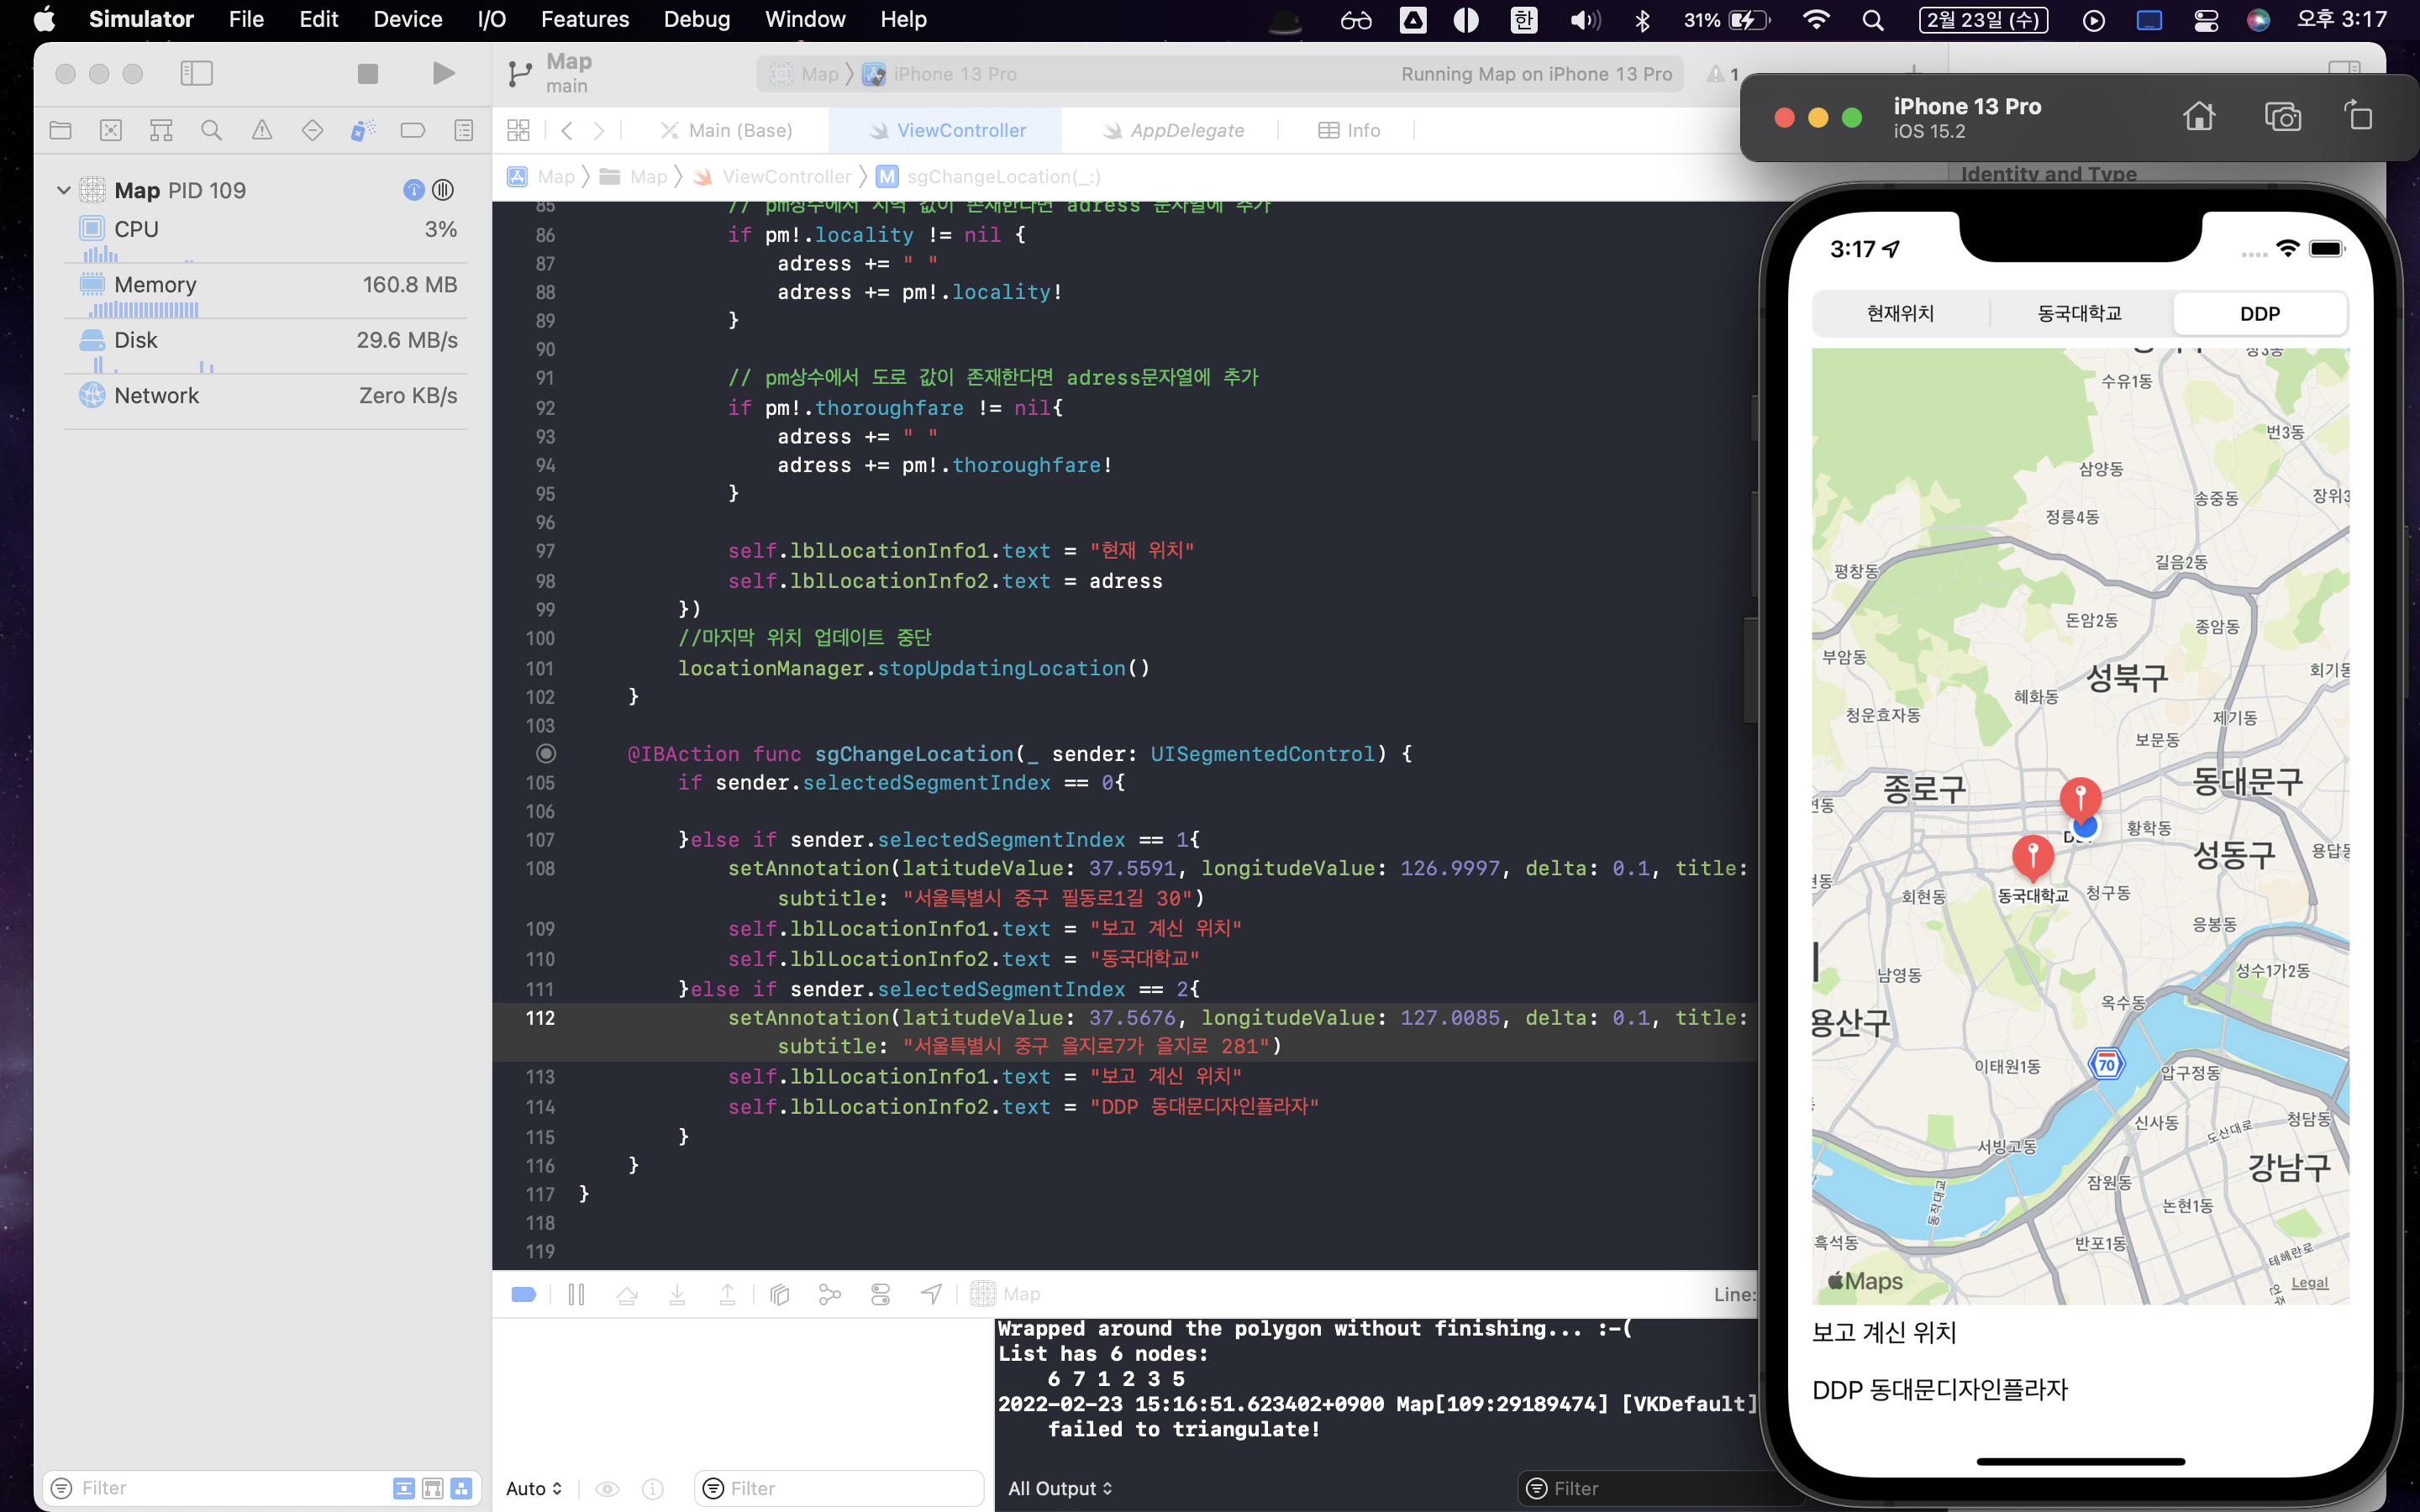Click the Simulate Location arrow icon

pos(931,1294)
